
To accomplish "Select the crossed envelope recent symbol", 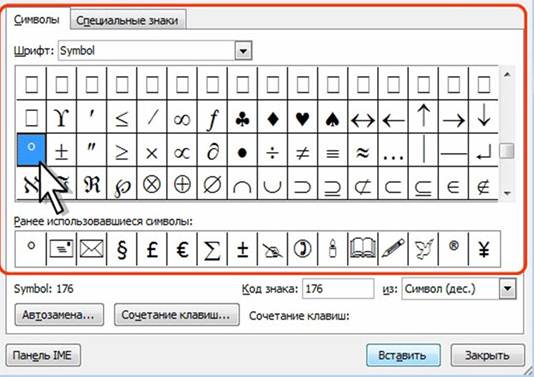I will [x=91, y=249].
